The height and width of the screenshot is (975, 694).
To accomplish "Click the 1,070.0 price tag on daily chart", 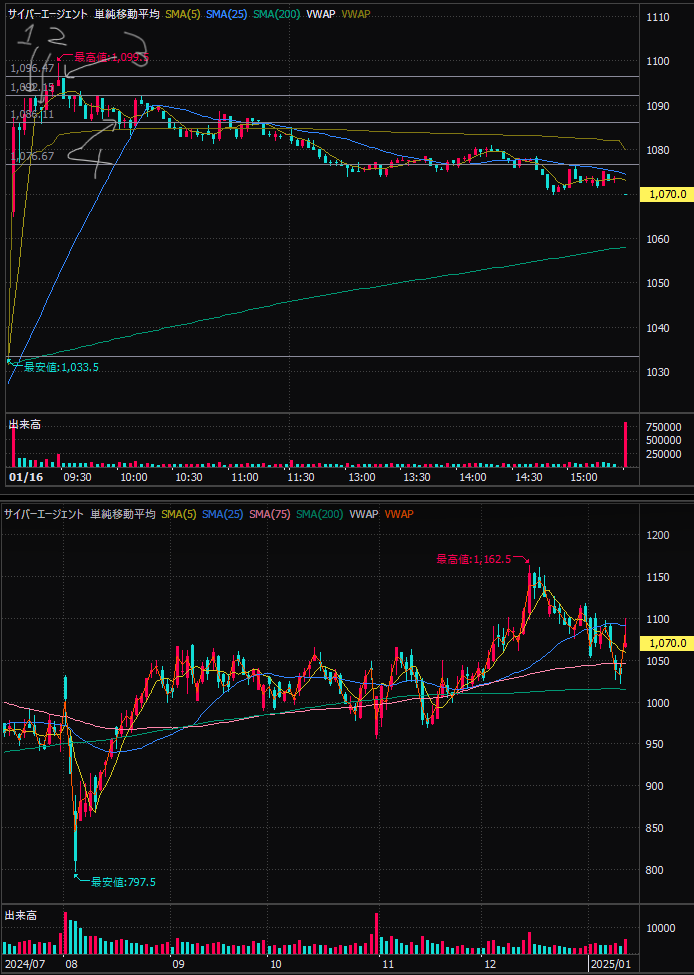I will click(x=667, y=643).
